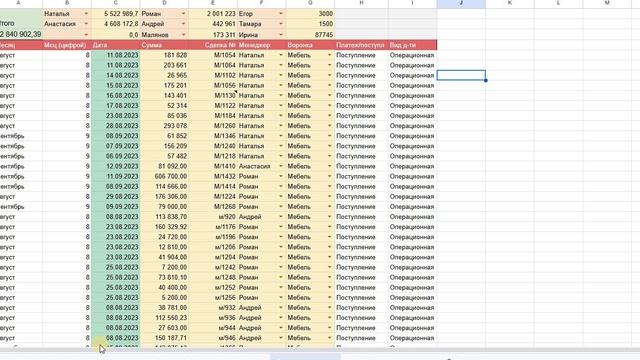Select the Анастасия manager cell in row М/1410
This screenshot has height=360, width=640.
tap(262, 167)
